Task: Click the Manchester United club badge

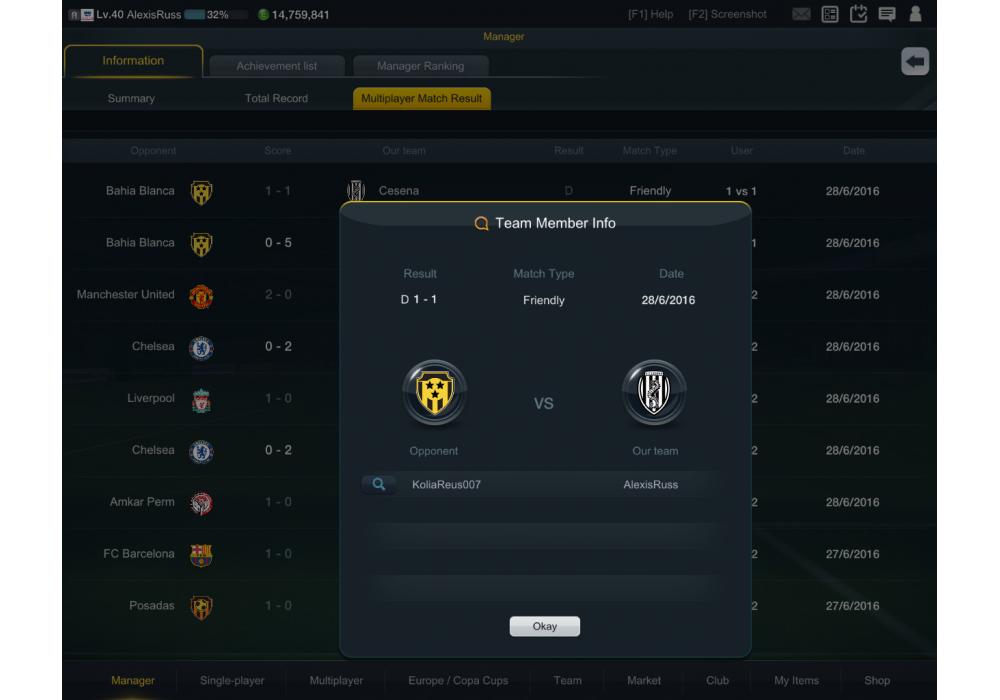Action: point(201,296)
